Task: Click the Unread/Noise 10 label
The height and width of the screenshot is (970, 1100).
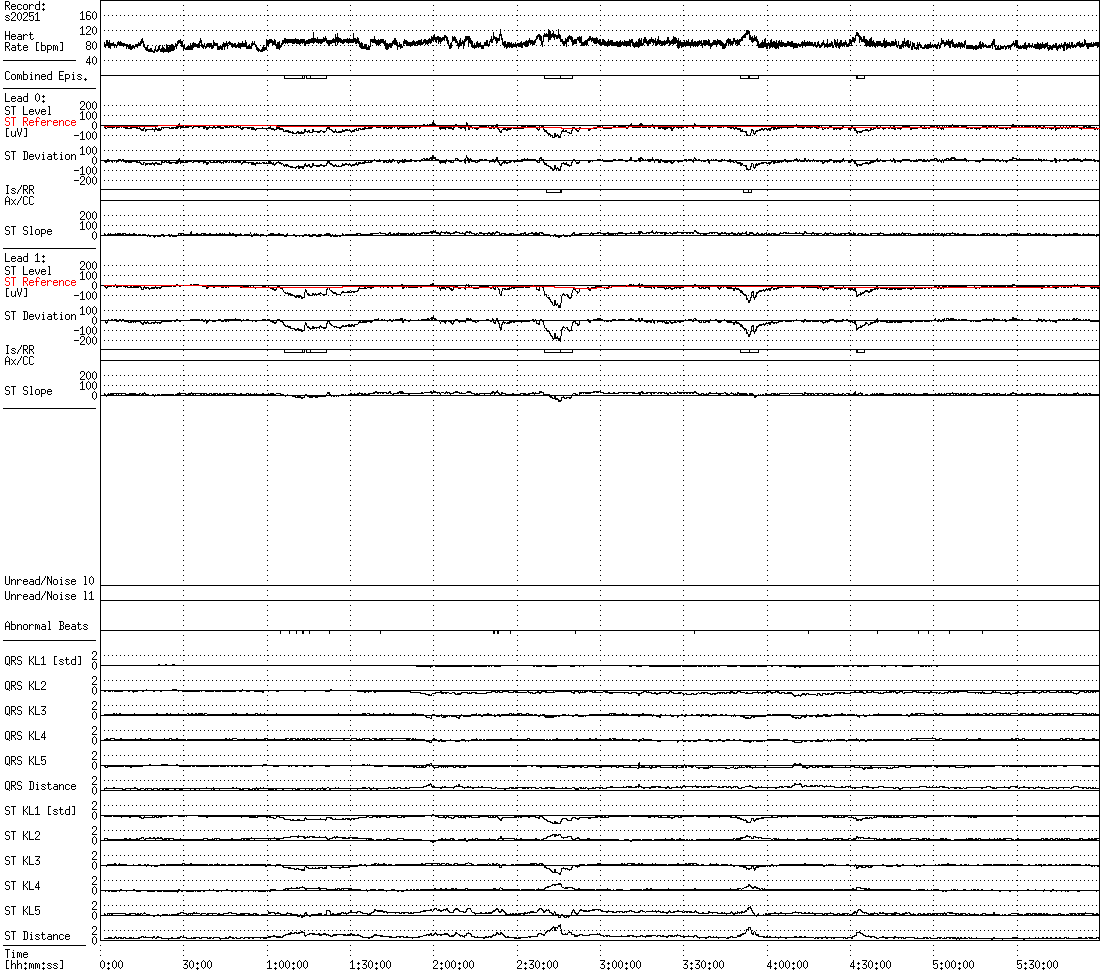Action: [x=49, y=581]
